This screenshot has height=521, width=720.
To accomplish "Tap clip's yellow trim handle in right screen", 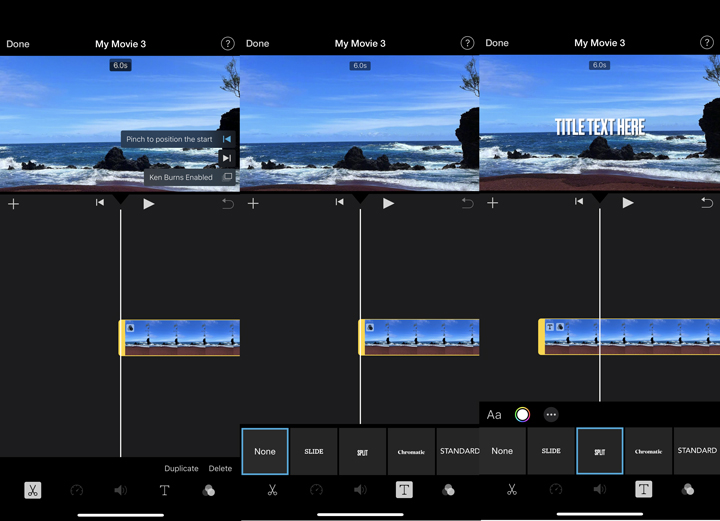I will pos(541,336).
